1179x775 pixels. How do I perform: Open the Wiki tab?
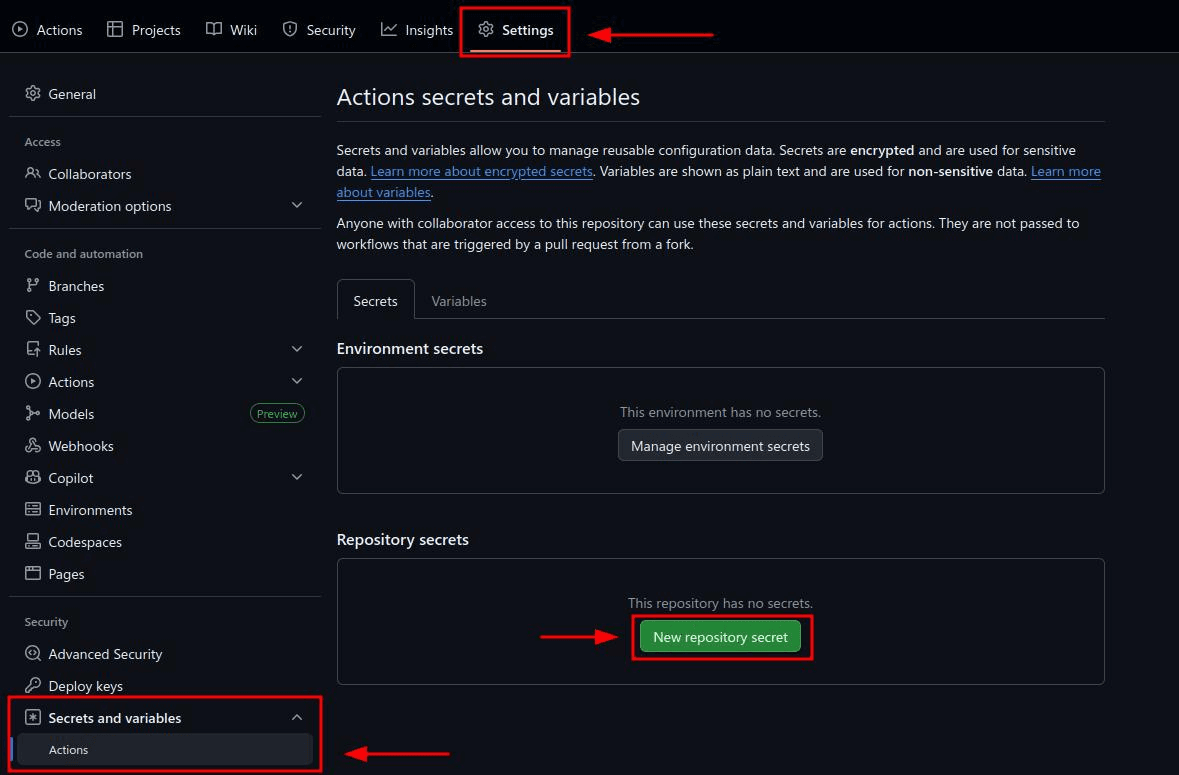pyautogui.click(x=231, y=30)
